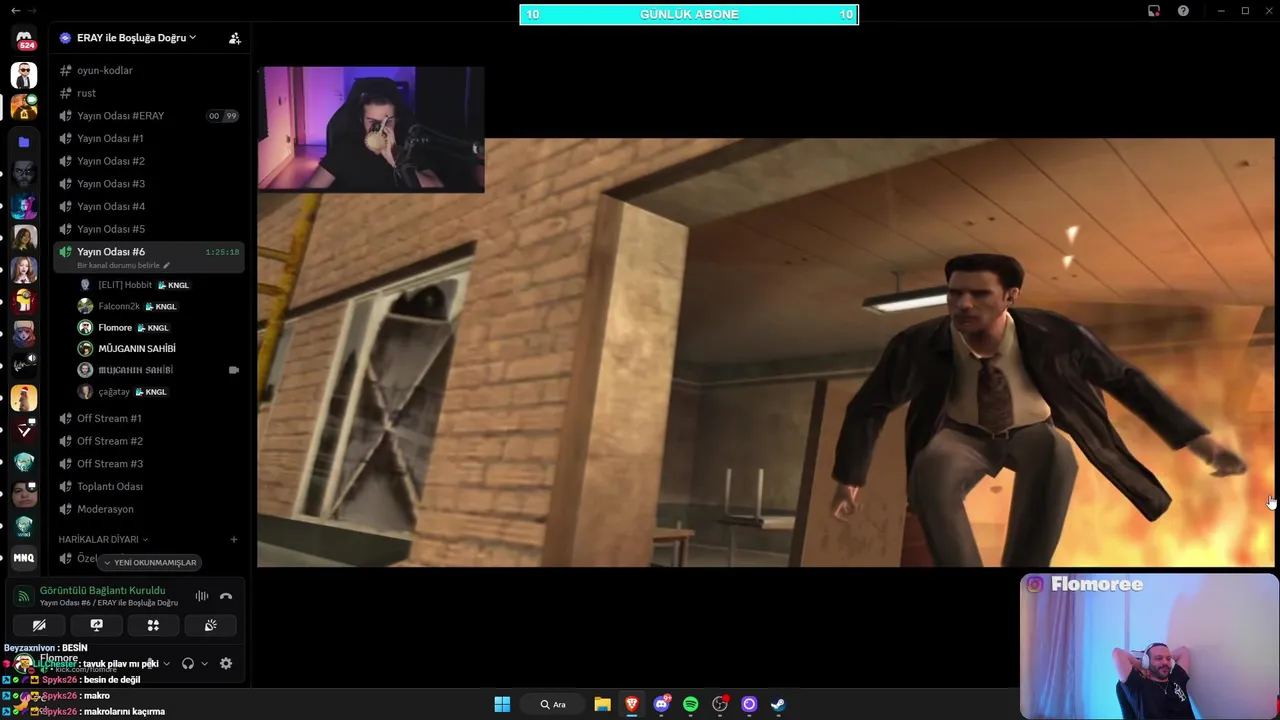Join Moderasyon voice channel

click(150, 509)
